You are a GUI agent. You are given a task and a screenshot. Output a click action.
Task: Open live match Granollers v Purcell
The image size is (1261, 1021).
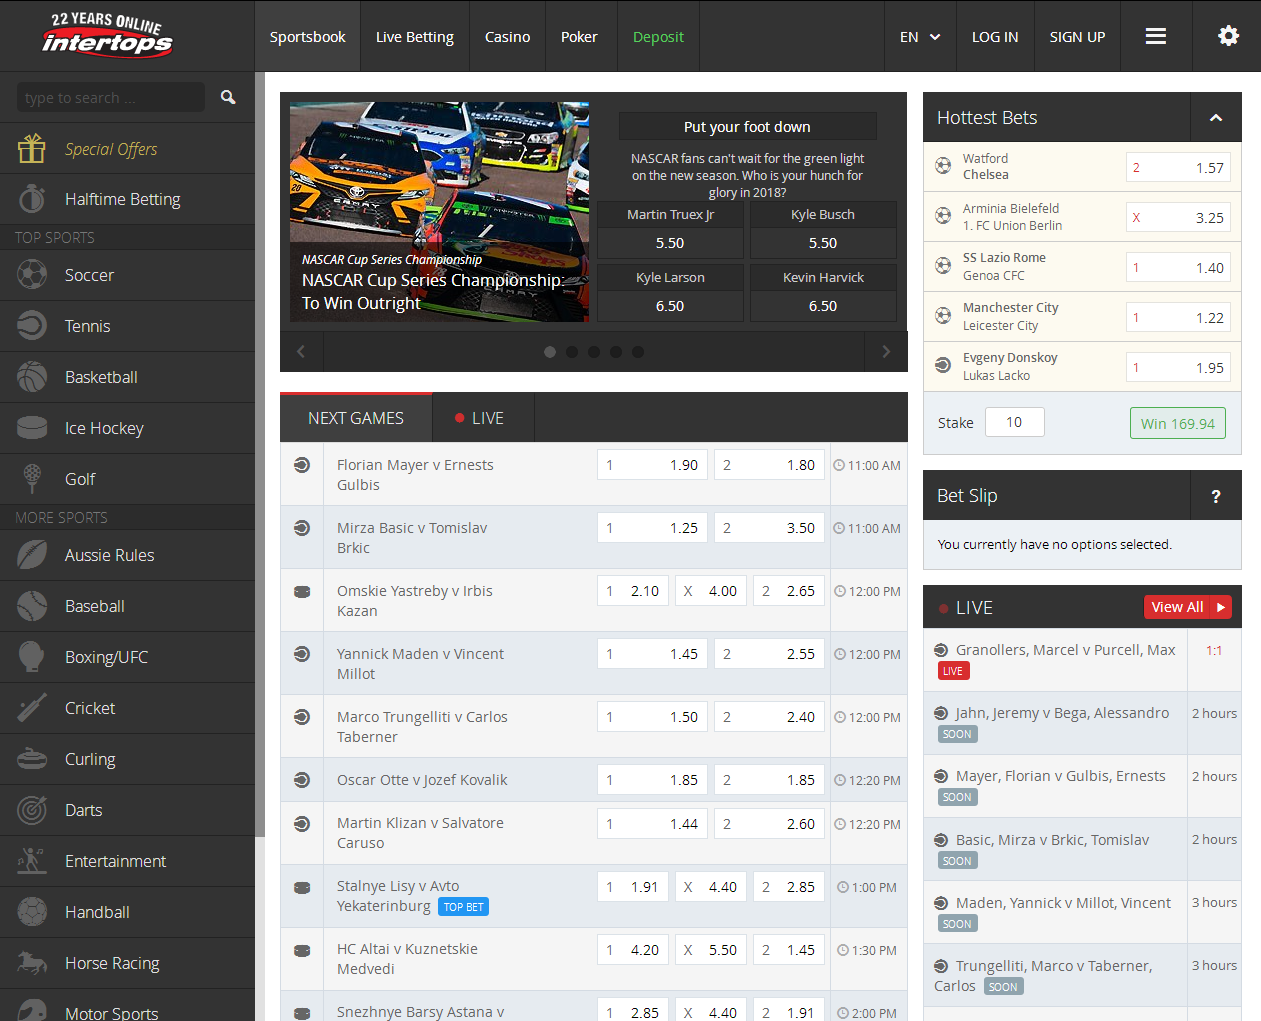point(1065,650)
